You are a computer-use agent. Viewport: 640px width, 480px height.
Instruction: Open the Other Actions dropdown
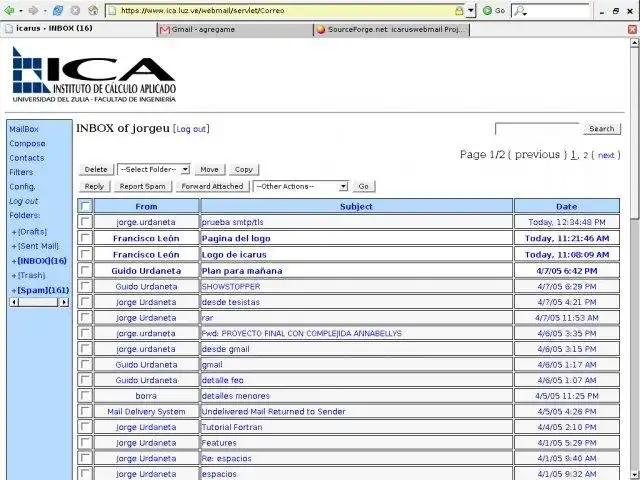click(x=301, y=186)
